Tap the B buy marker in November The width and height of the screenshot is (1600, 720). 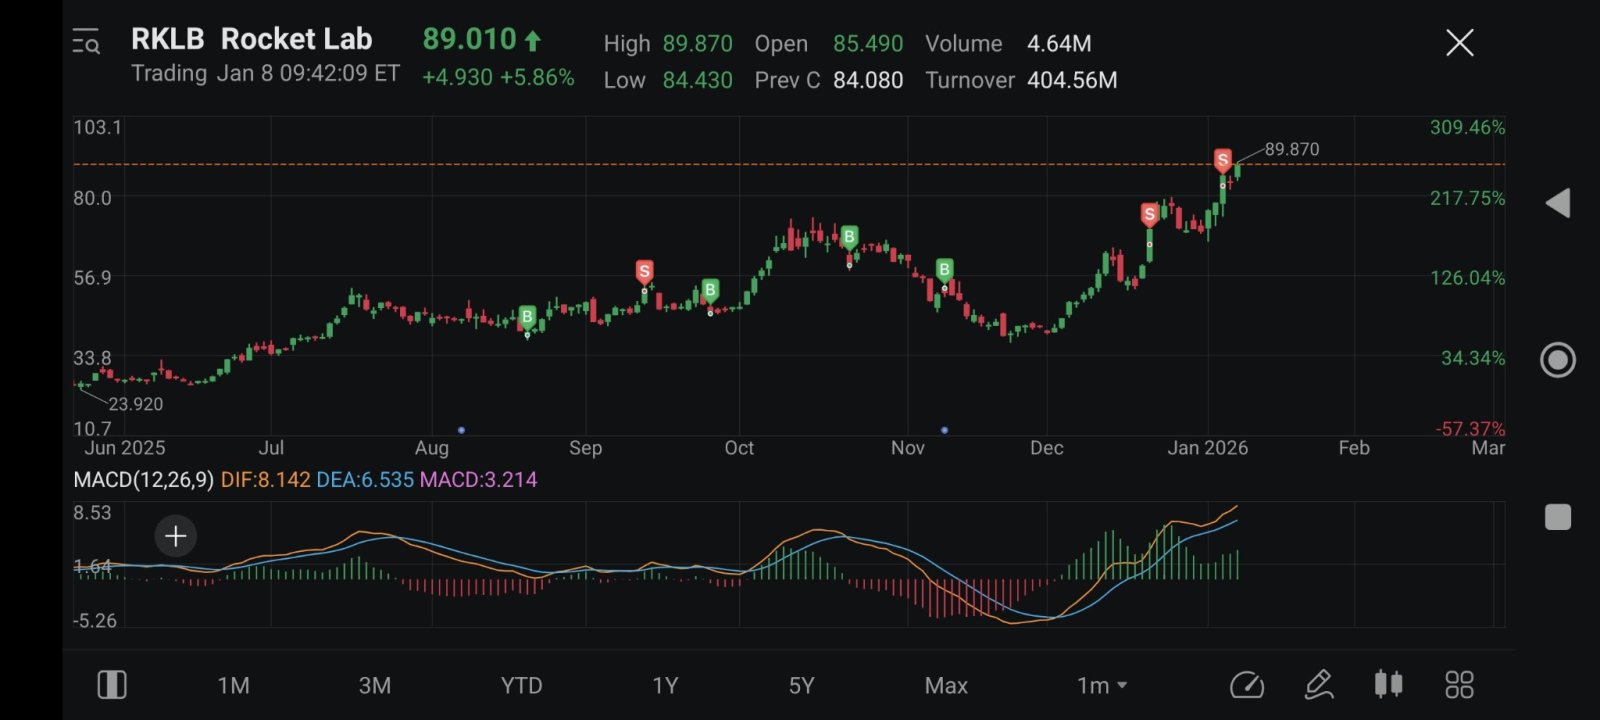944,269
